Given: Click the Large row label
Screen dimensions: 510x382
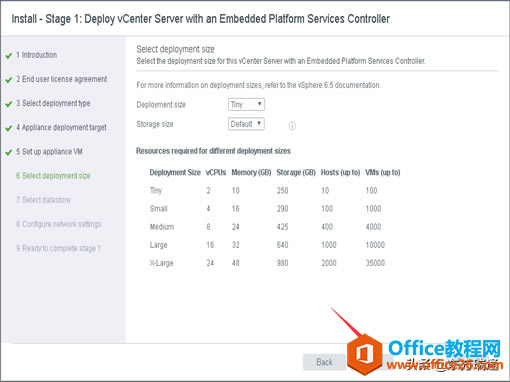Looking at the screenshot, I should [158, 245].
